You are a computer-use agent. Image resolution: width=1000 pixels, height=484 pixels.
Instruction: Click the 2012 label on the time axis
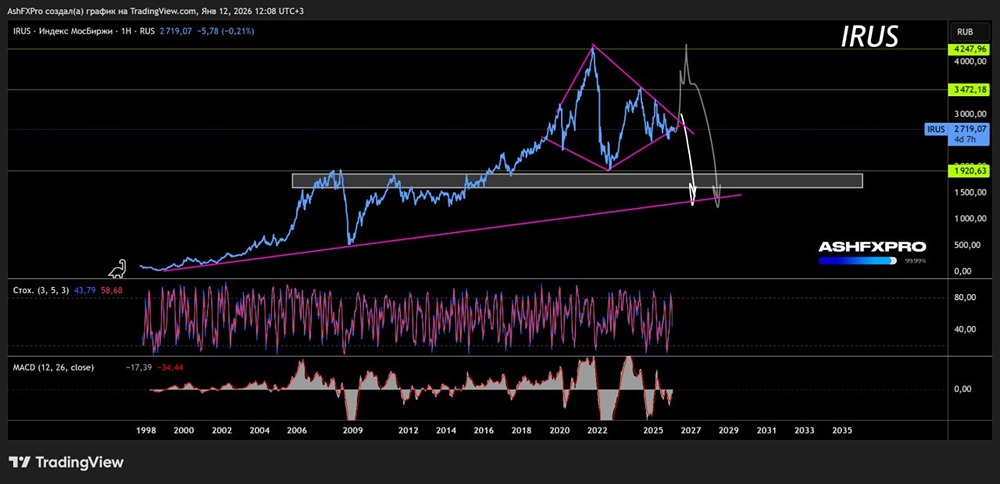pos(409,430)
